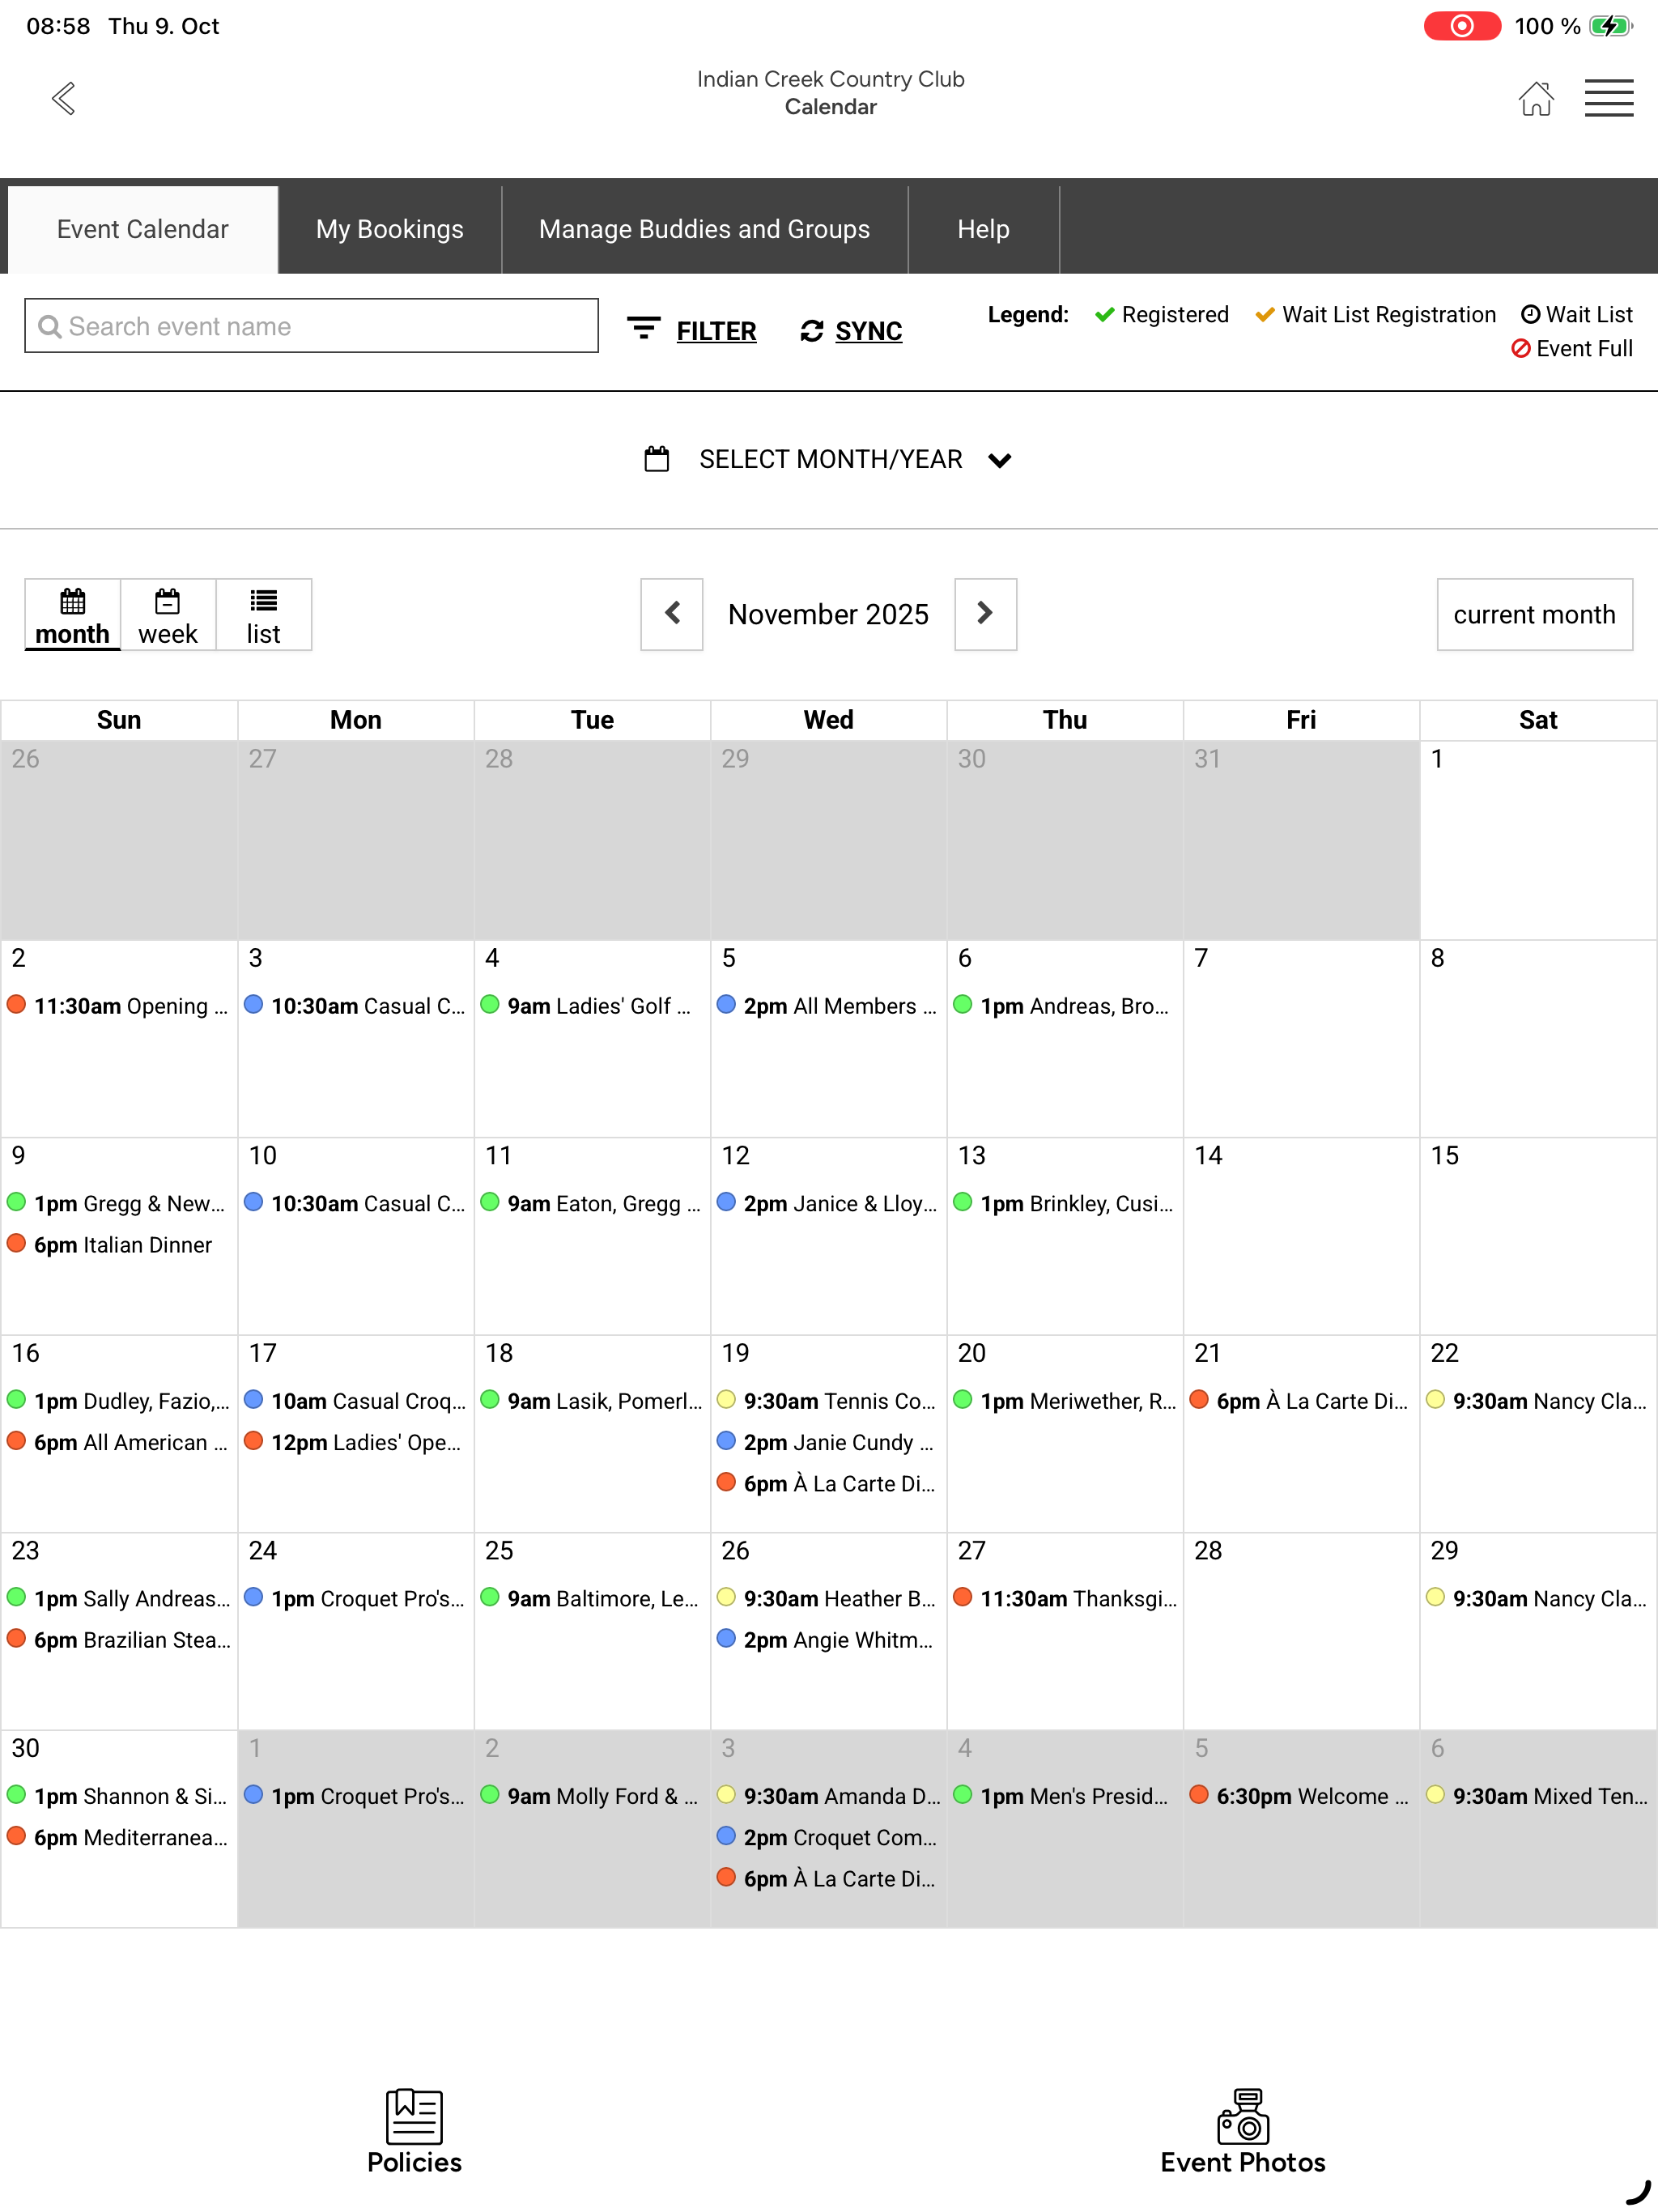The width and height of the screenshot is (1658, 2212).
Task: Open 2pm All Members event on Nov 5
Action: [829, 1006]
